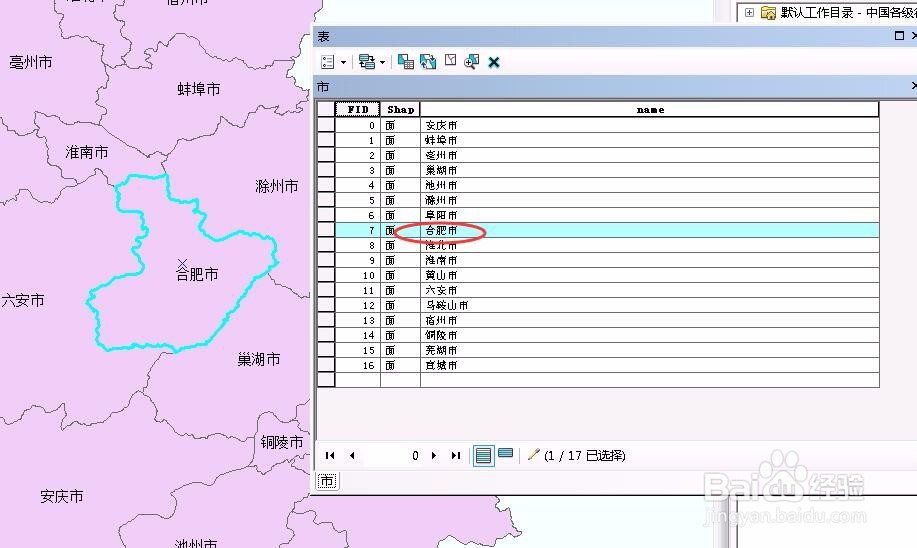917x548 pixels.
Task: Click the name cell 池州市
Action: 650,185
